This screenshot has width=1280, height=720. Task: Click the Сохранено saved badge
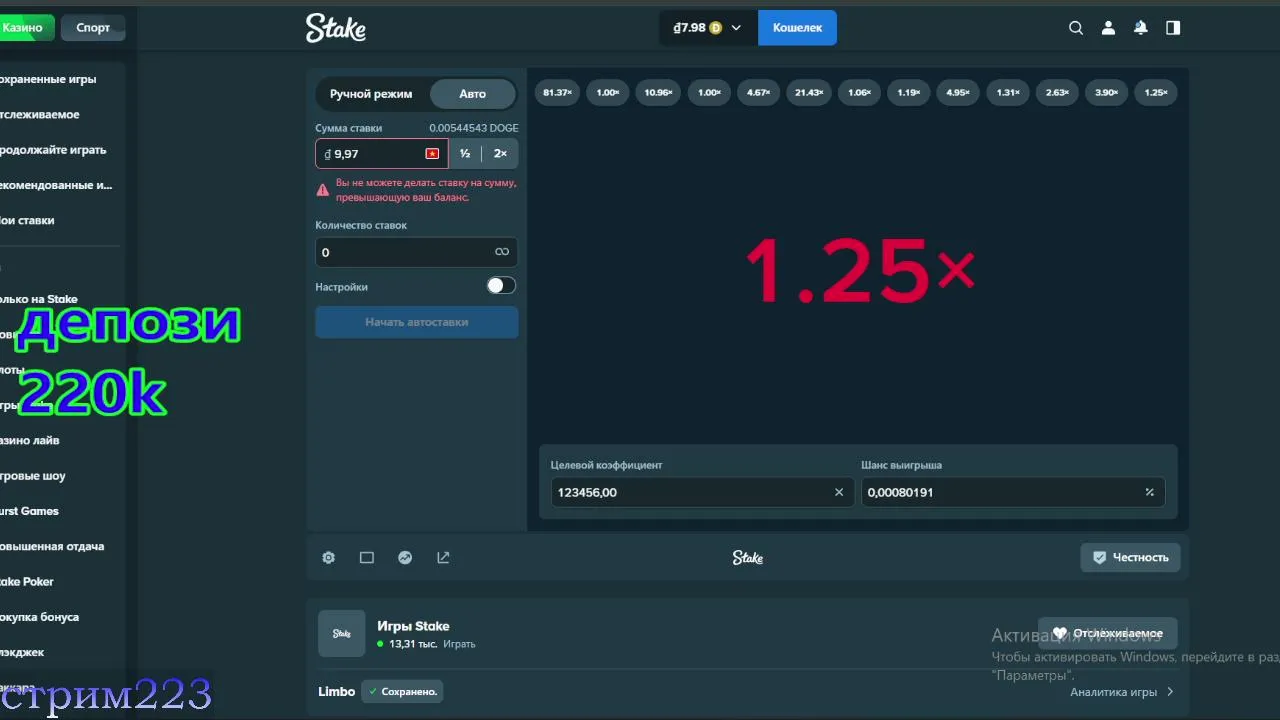(402, 691)
